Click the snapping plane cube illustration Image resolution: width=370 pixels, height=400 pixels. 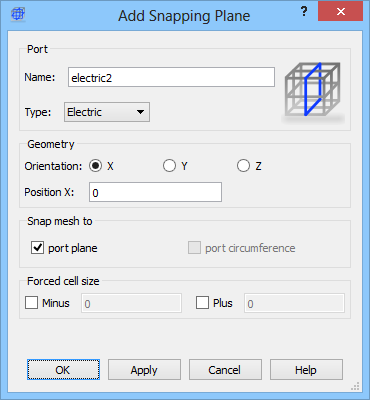point(313,90)
